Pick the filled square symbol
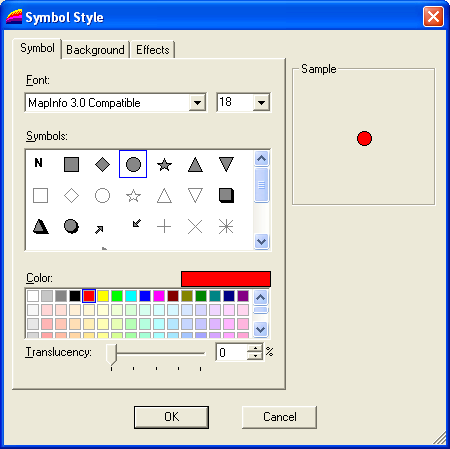The height and width of the screenshot is (449, 450). pyautogui.click(x=71, y=164)
